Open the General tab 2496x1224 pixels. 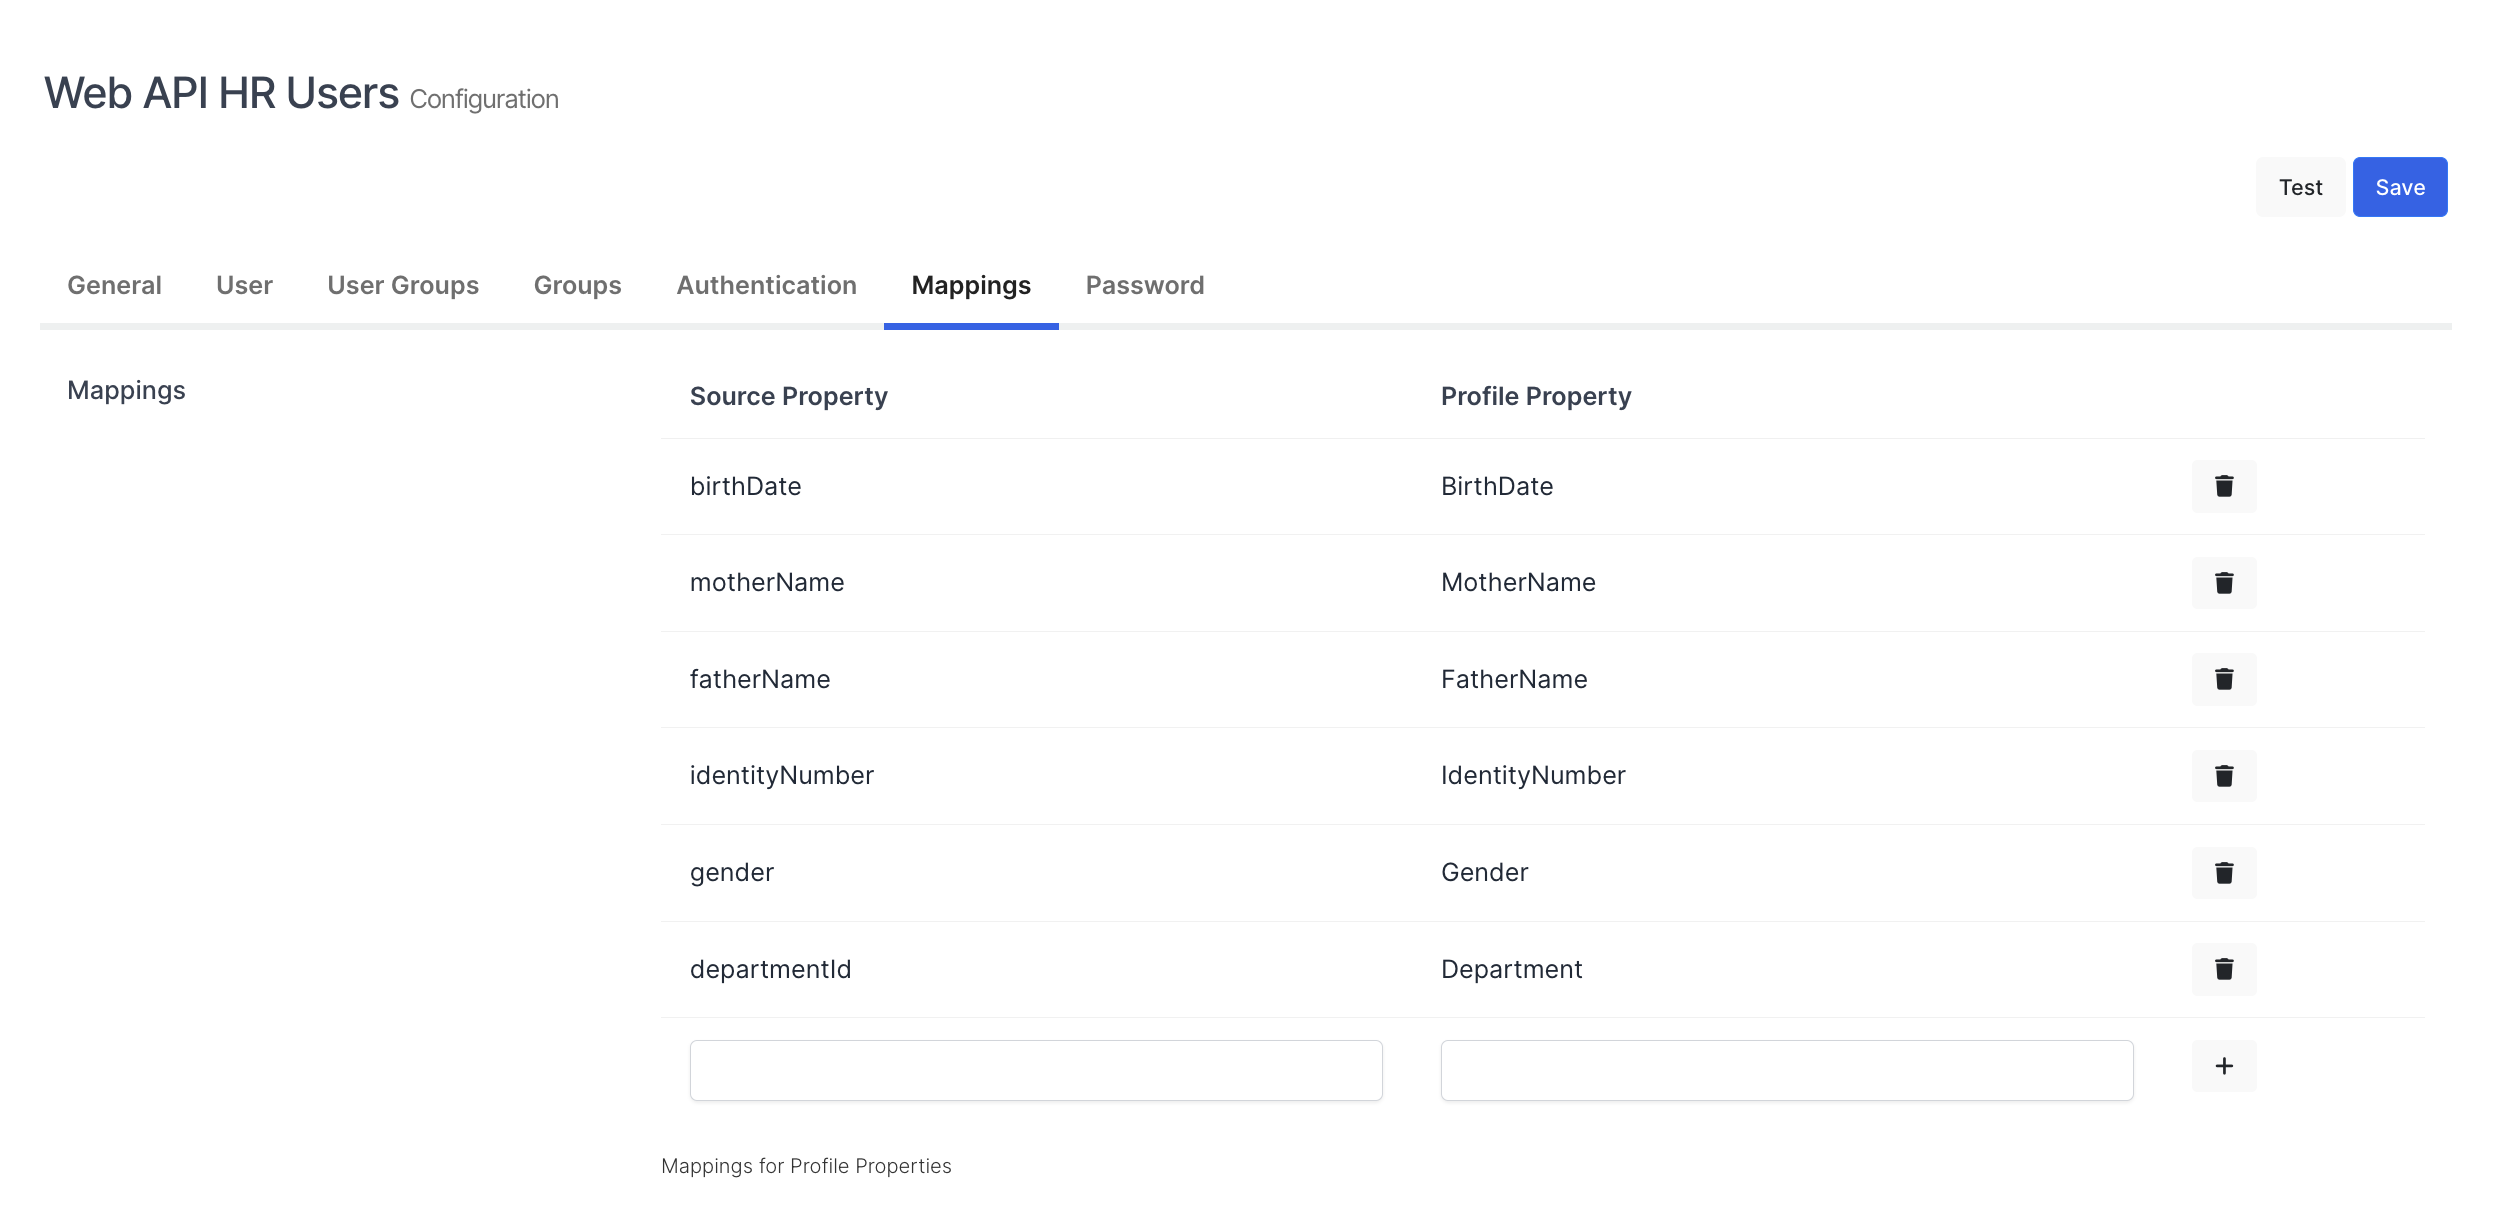point(114,286)
